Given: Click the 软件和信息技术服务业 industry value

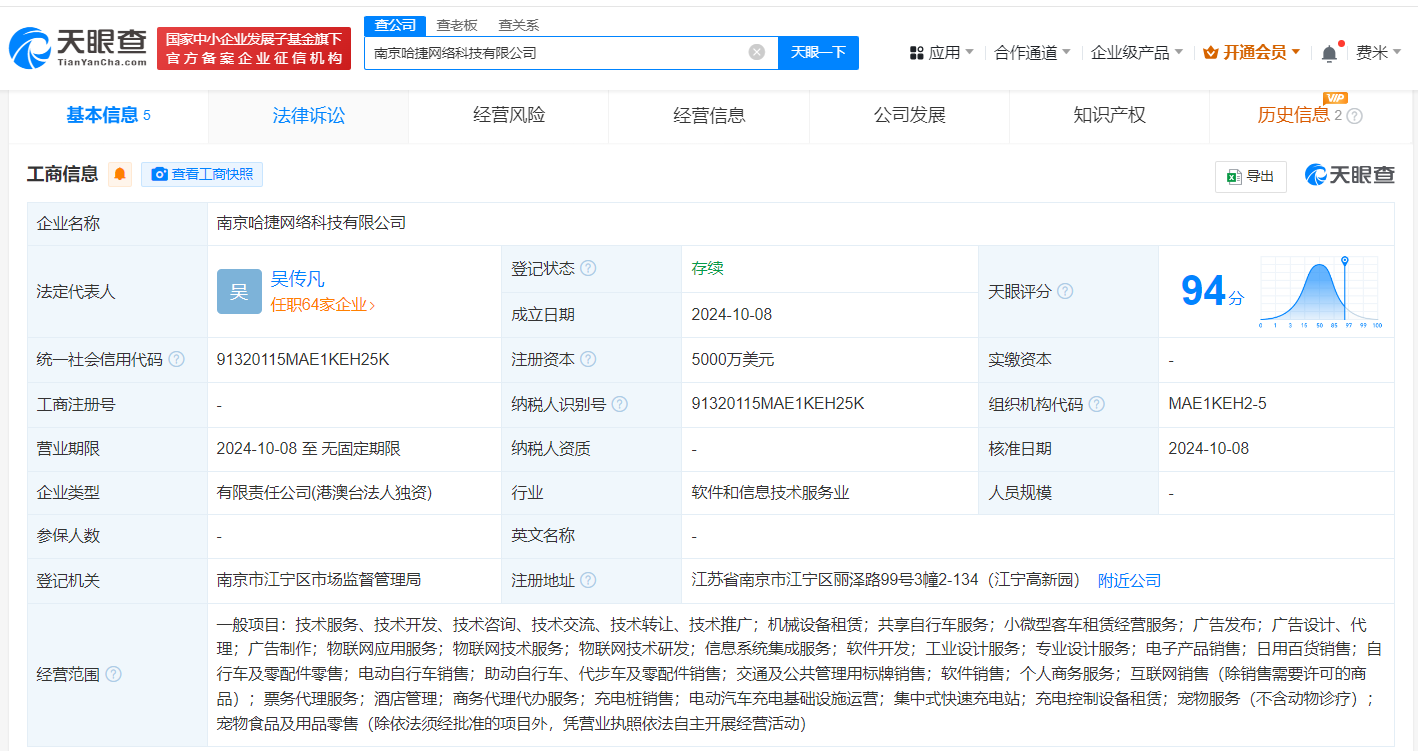Looking at the screenshot, I should coord(771,492).
